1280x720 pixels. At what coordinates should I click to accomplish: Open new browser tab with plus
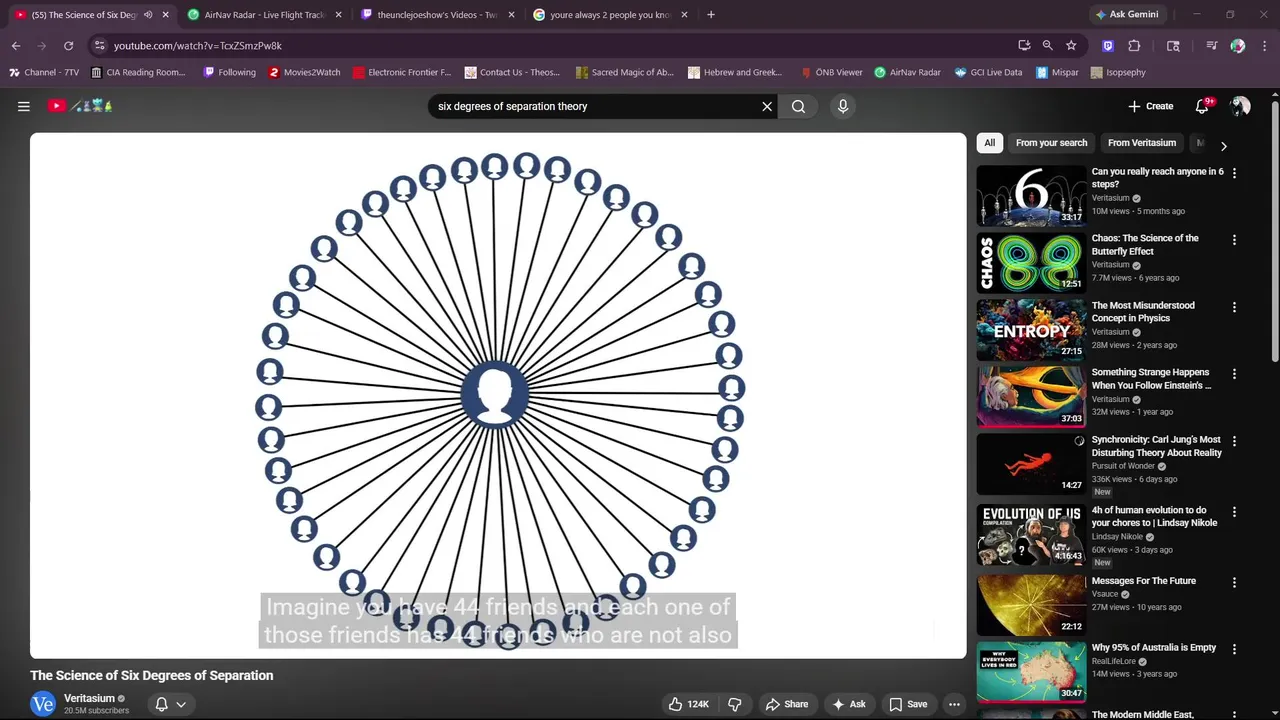(x=711, y=15)
